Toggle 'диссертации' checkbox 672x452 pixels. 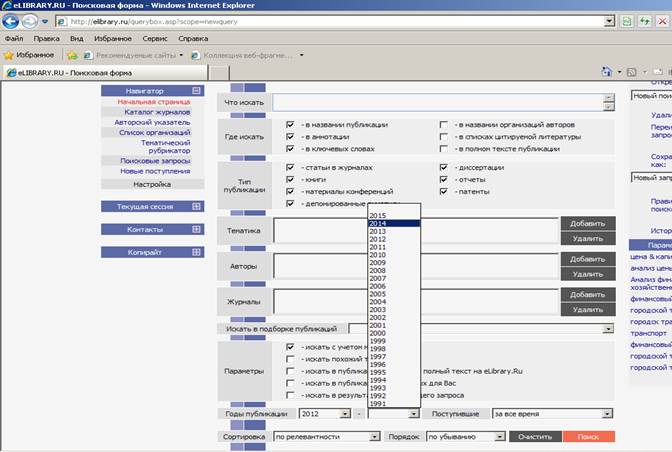click(x=444, y=168)
